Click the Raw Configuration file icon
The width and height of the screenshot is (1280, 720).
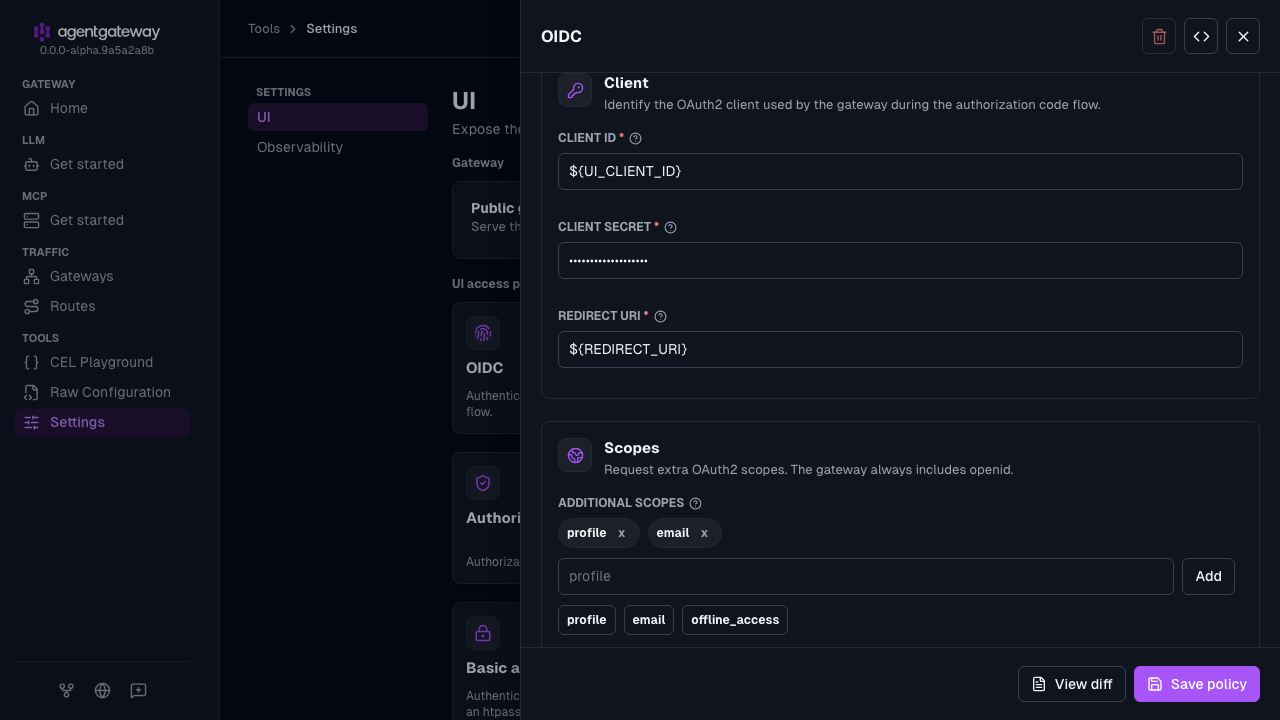point(32,392)
